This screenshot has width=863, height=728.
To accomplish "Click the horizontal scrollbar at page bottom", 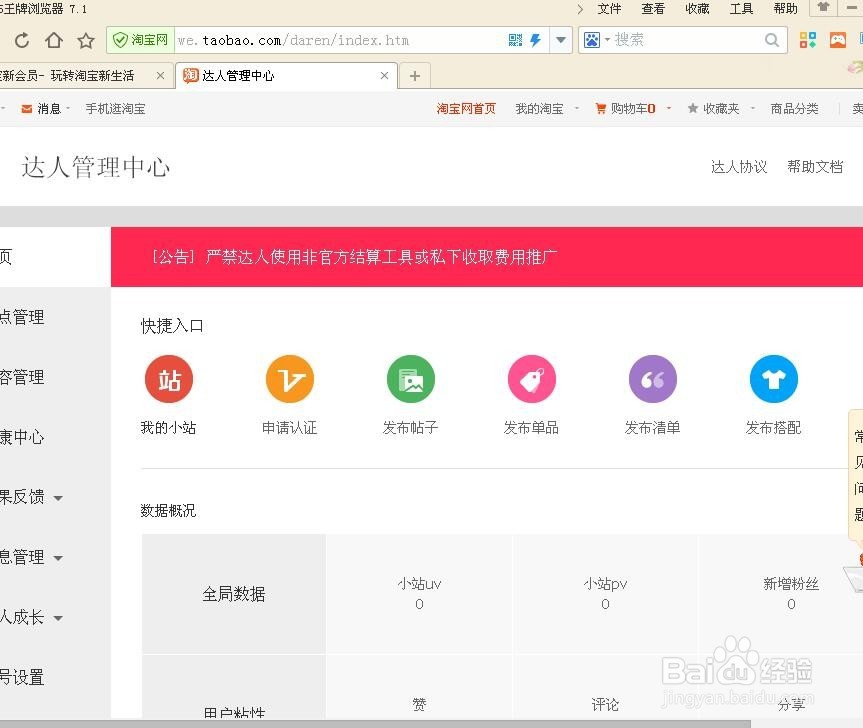I will [x=375, y=724].
